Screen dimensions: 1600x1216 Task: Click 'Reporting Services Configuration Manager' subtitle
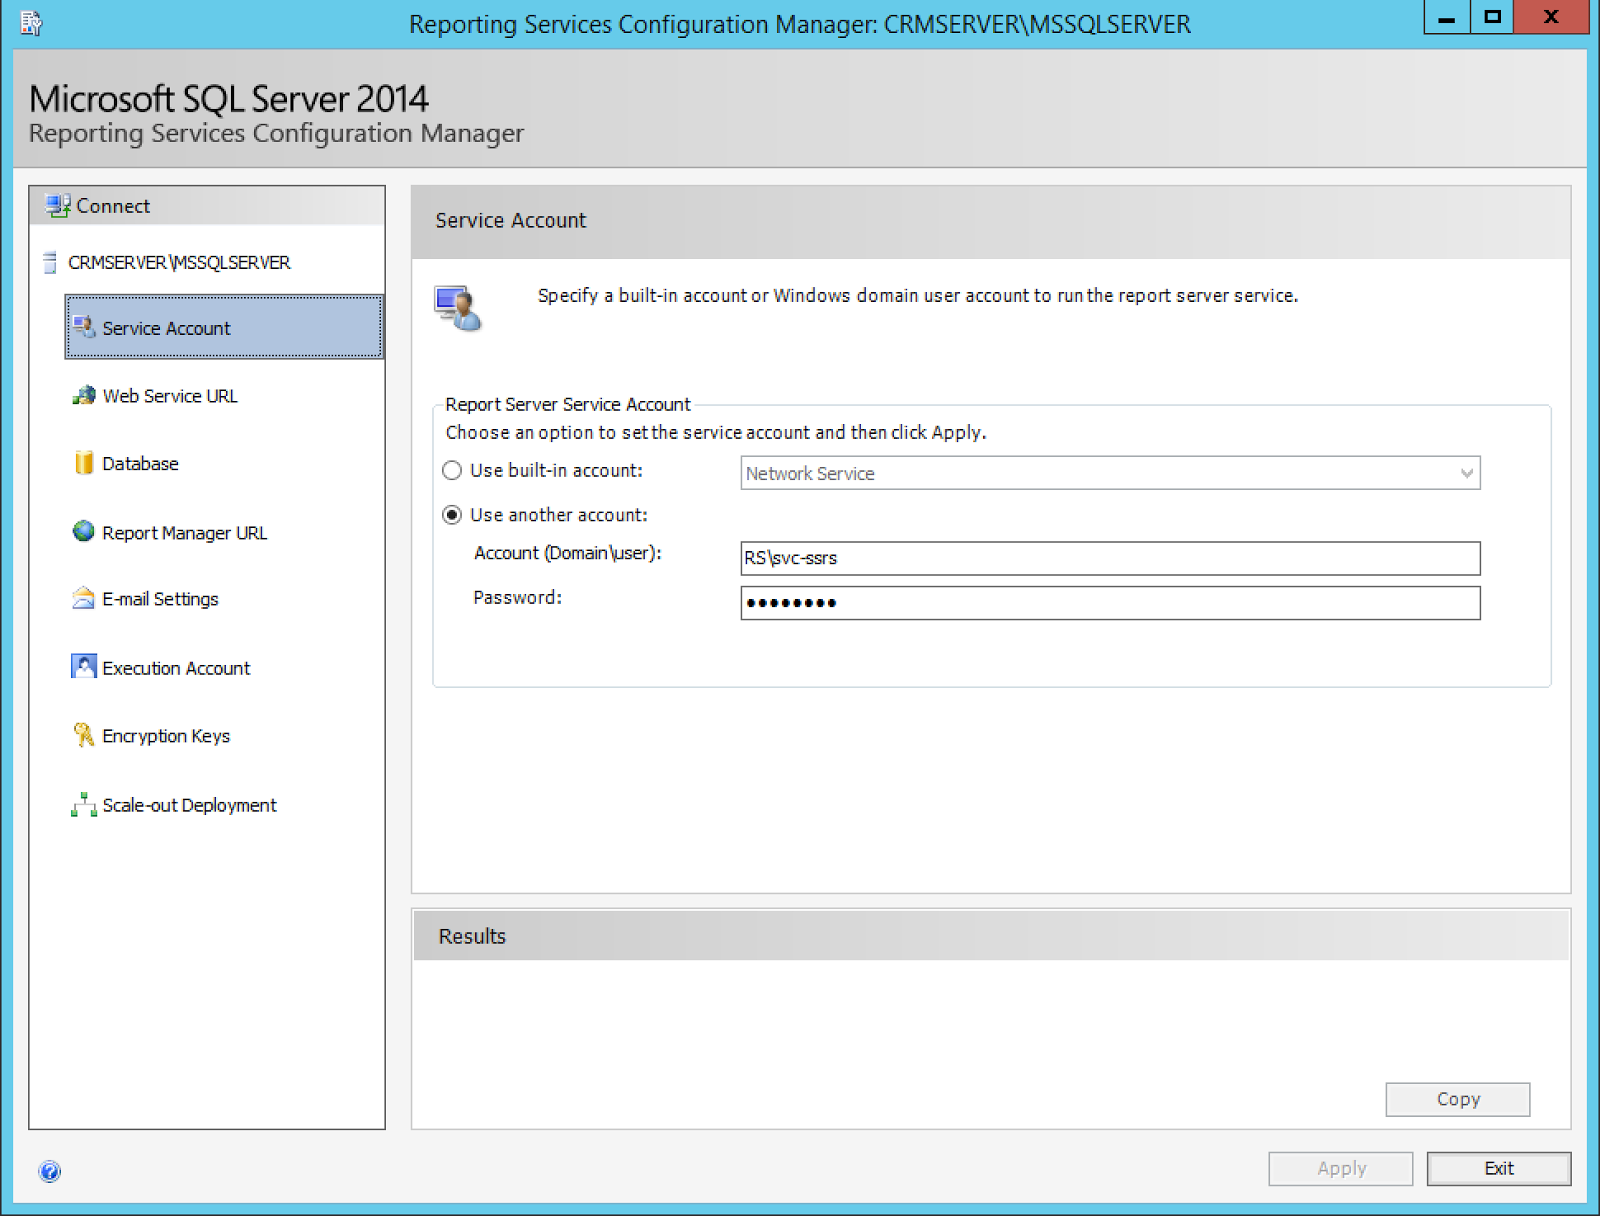276,133
